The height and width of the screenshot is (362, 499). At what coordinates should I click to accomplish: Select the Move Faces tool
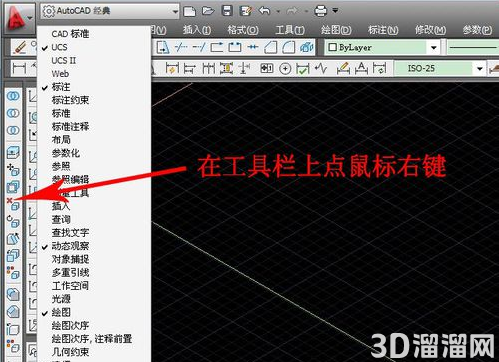13,170
